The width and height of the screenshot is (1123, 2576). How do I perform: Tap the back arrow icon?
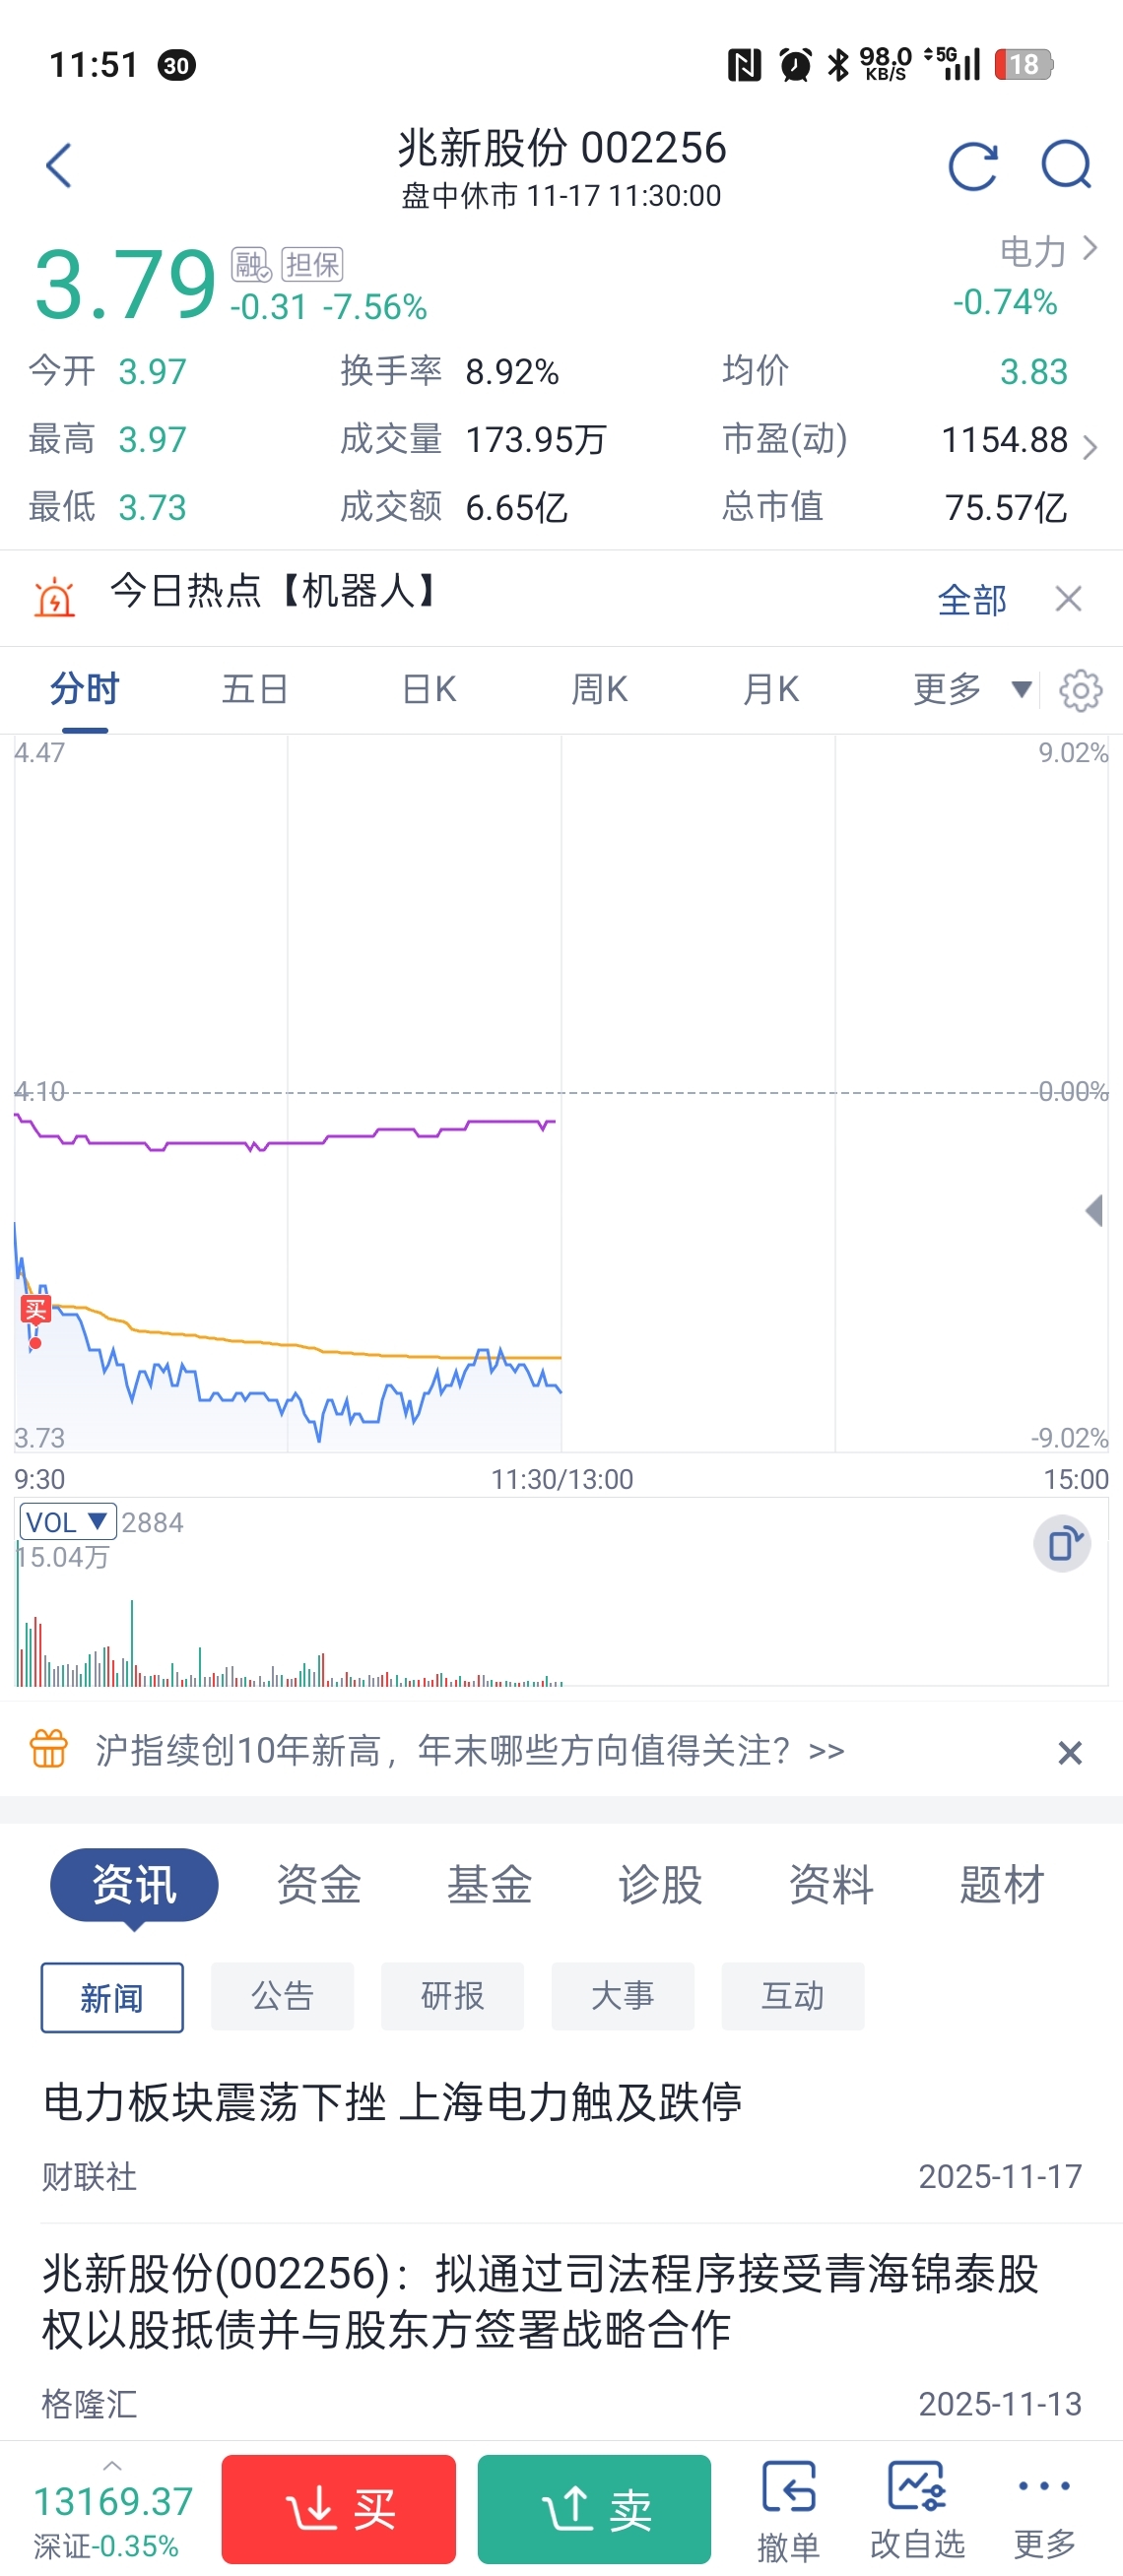pyautogui.click(x=59, y=165)
